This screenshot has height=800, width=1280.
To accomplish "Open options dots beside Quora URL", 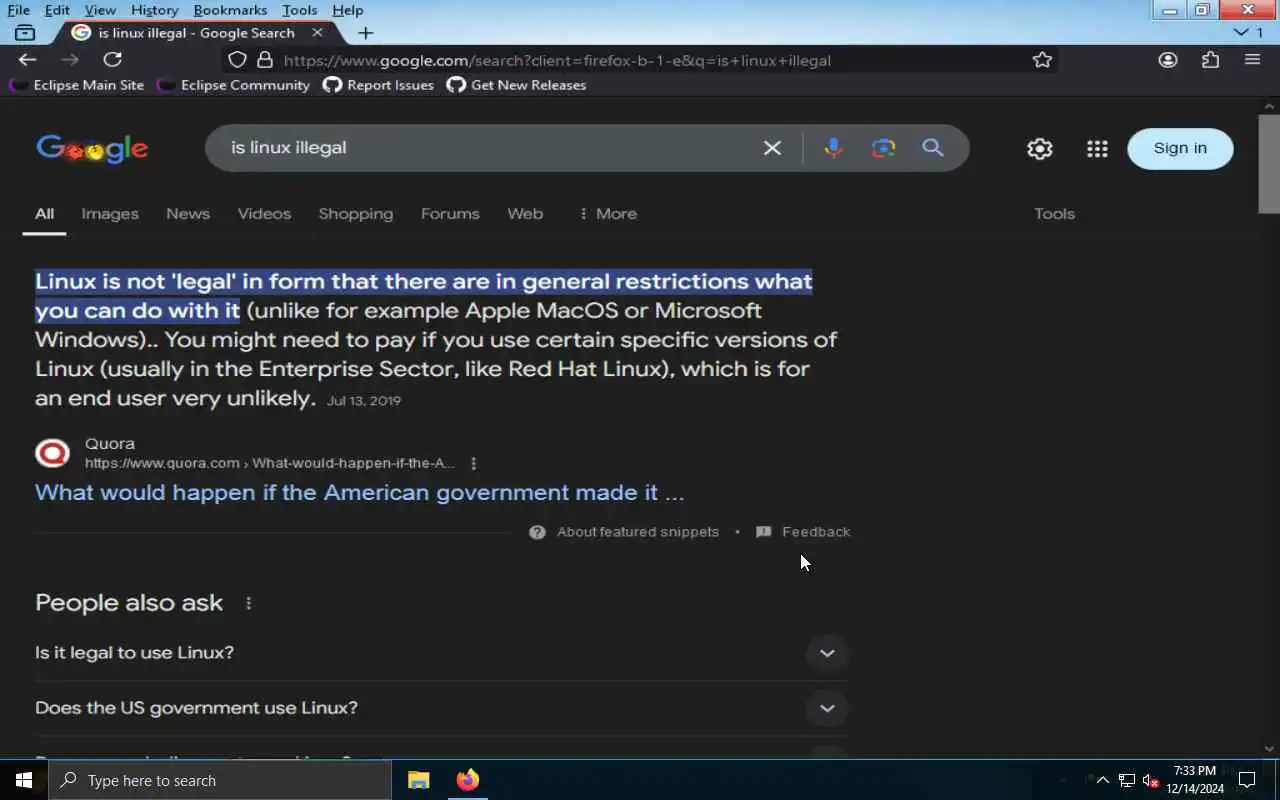I will click(x=473, y=463).
